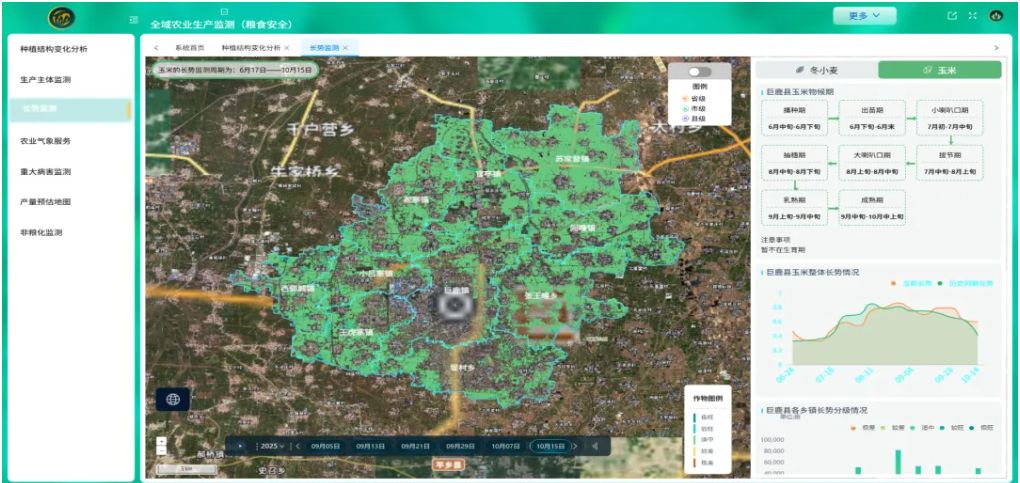Image resolution: width=1020 pixels, height=483 pixels.
Task: Close the 长势监测 tab
Action: 345,47
